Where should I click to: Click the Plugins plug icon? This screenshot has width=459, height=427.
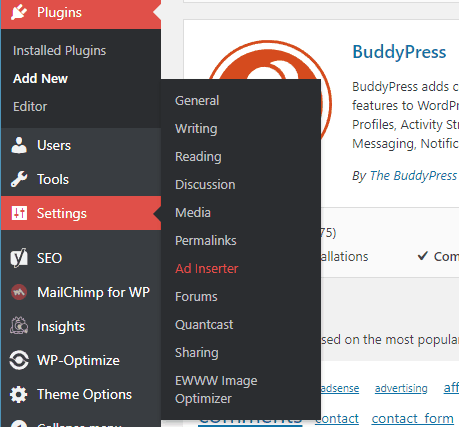[19, 12]
